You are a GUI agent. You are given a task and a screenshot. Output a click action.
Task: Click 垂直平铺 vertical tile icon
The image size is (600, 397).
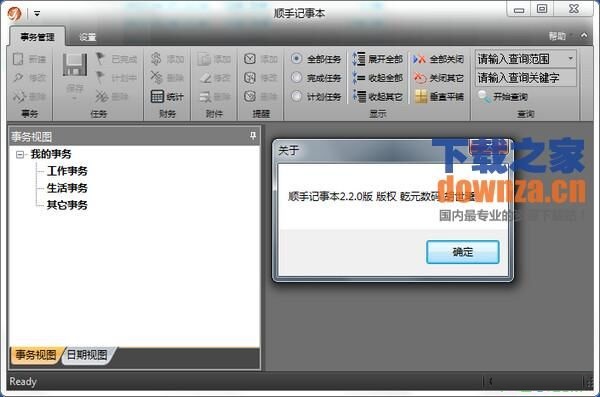(421, 96)
